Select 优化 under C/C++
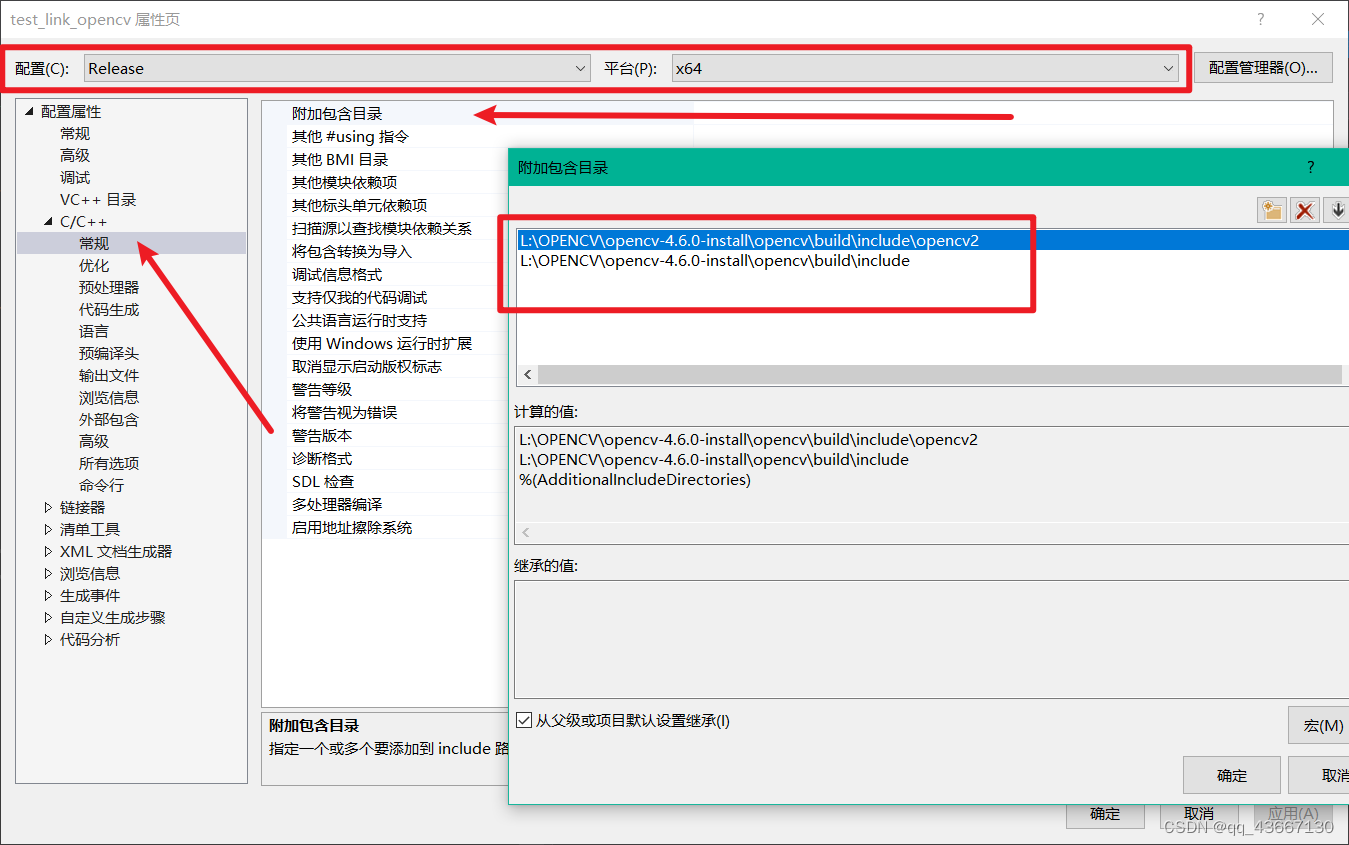Viewport: 1349px width, 845px height. [x=94, y=265]
